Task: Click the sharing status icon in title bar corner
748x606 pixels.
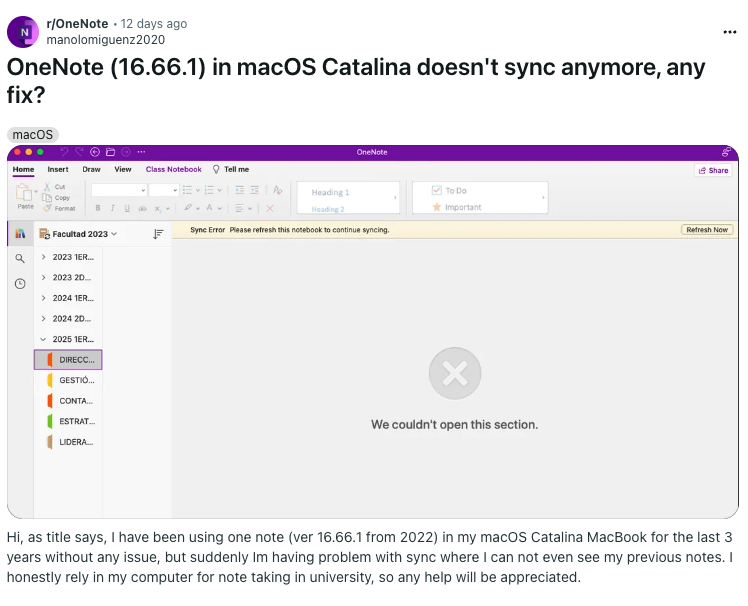Action: pyautogui.click(x=726, y=152)
